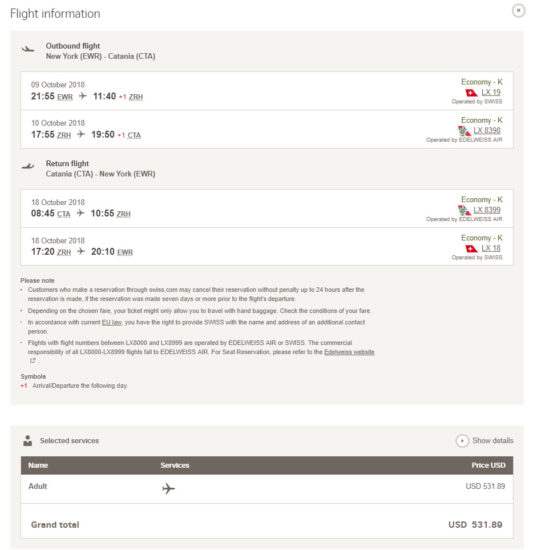533x550 pixels.
Task: Click the Edelweiss logo beside LX 8398
Action: pyautogui.click(x=464, y=131)
